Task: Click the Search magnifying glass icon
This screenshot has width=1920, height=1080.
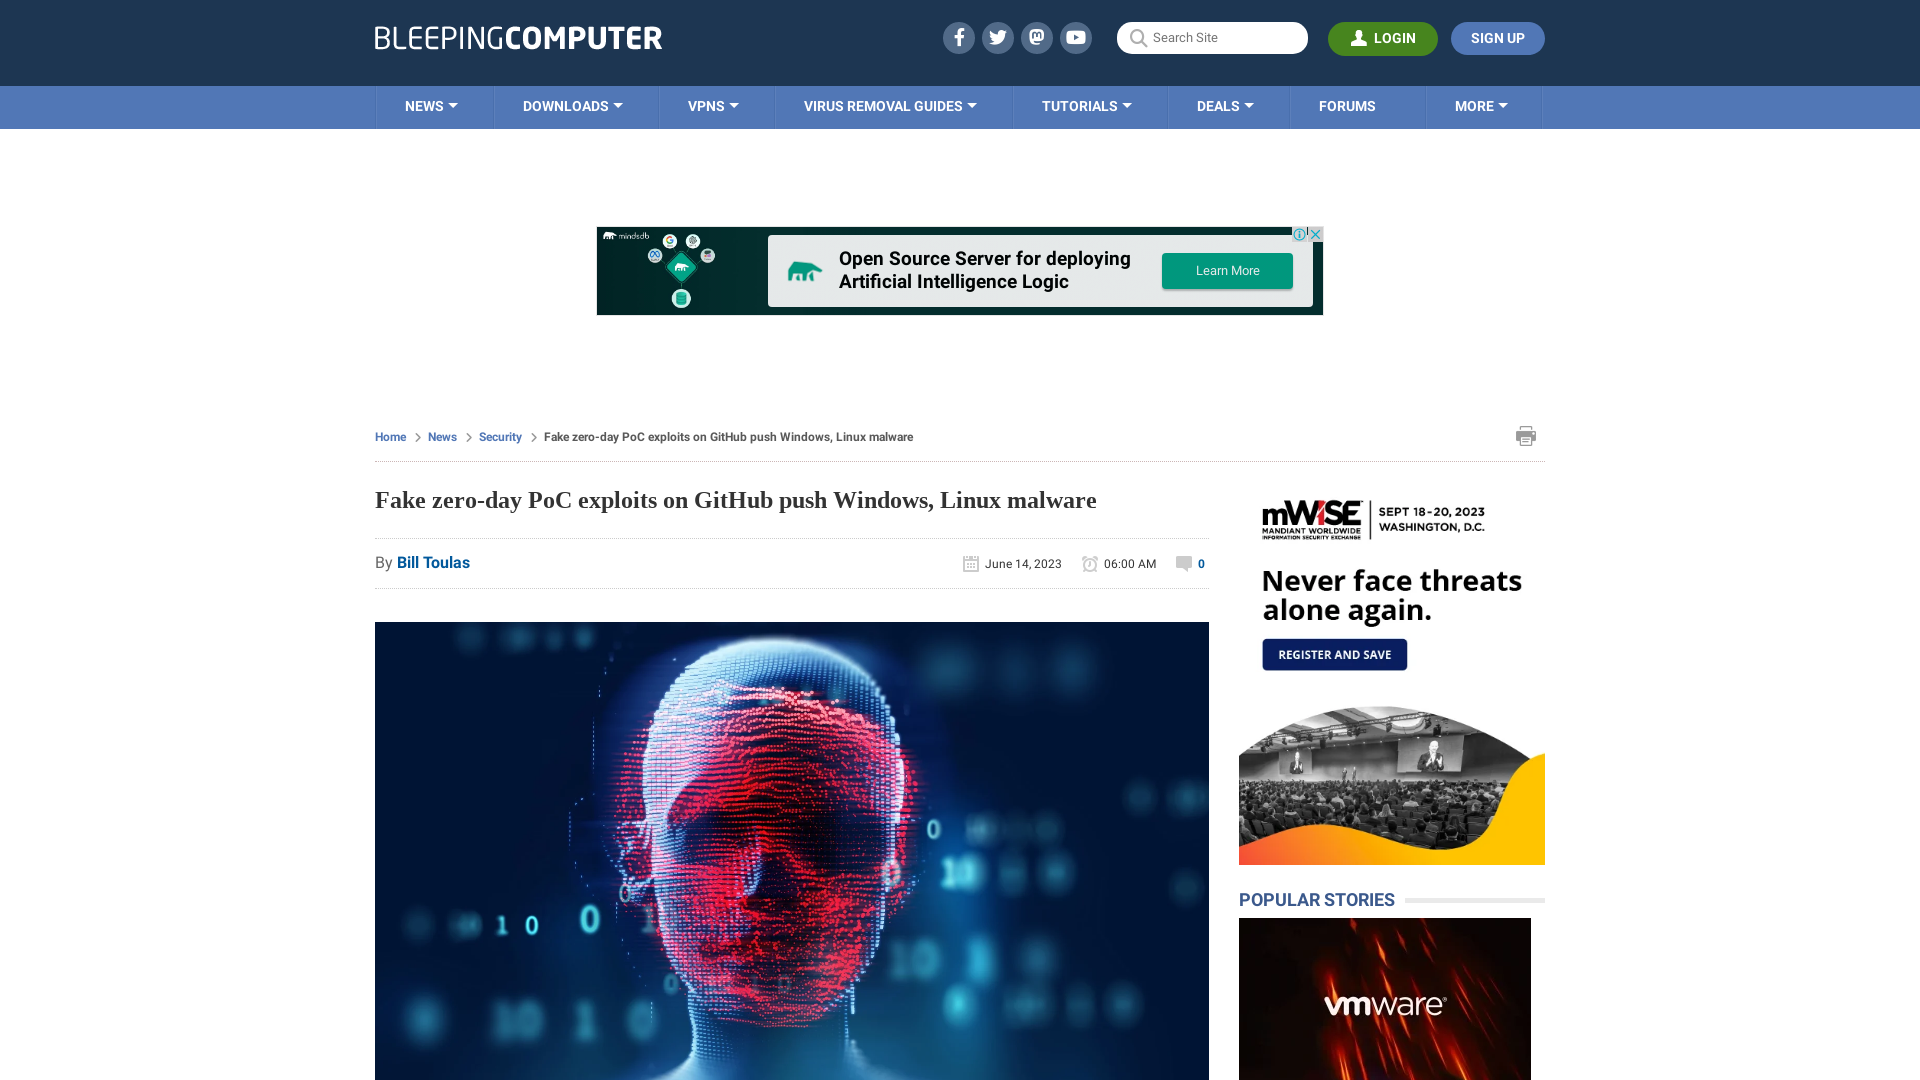Action: 1138,37
